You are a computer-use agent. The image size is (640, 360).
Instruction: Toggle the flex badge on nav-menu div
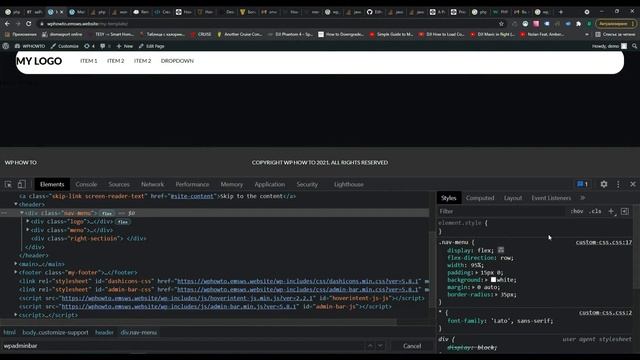click(107, 213)
